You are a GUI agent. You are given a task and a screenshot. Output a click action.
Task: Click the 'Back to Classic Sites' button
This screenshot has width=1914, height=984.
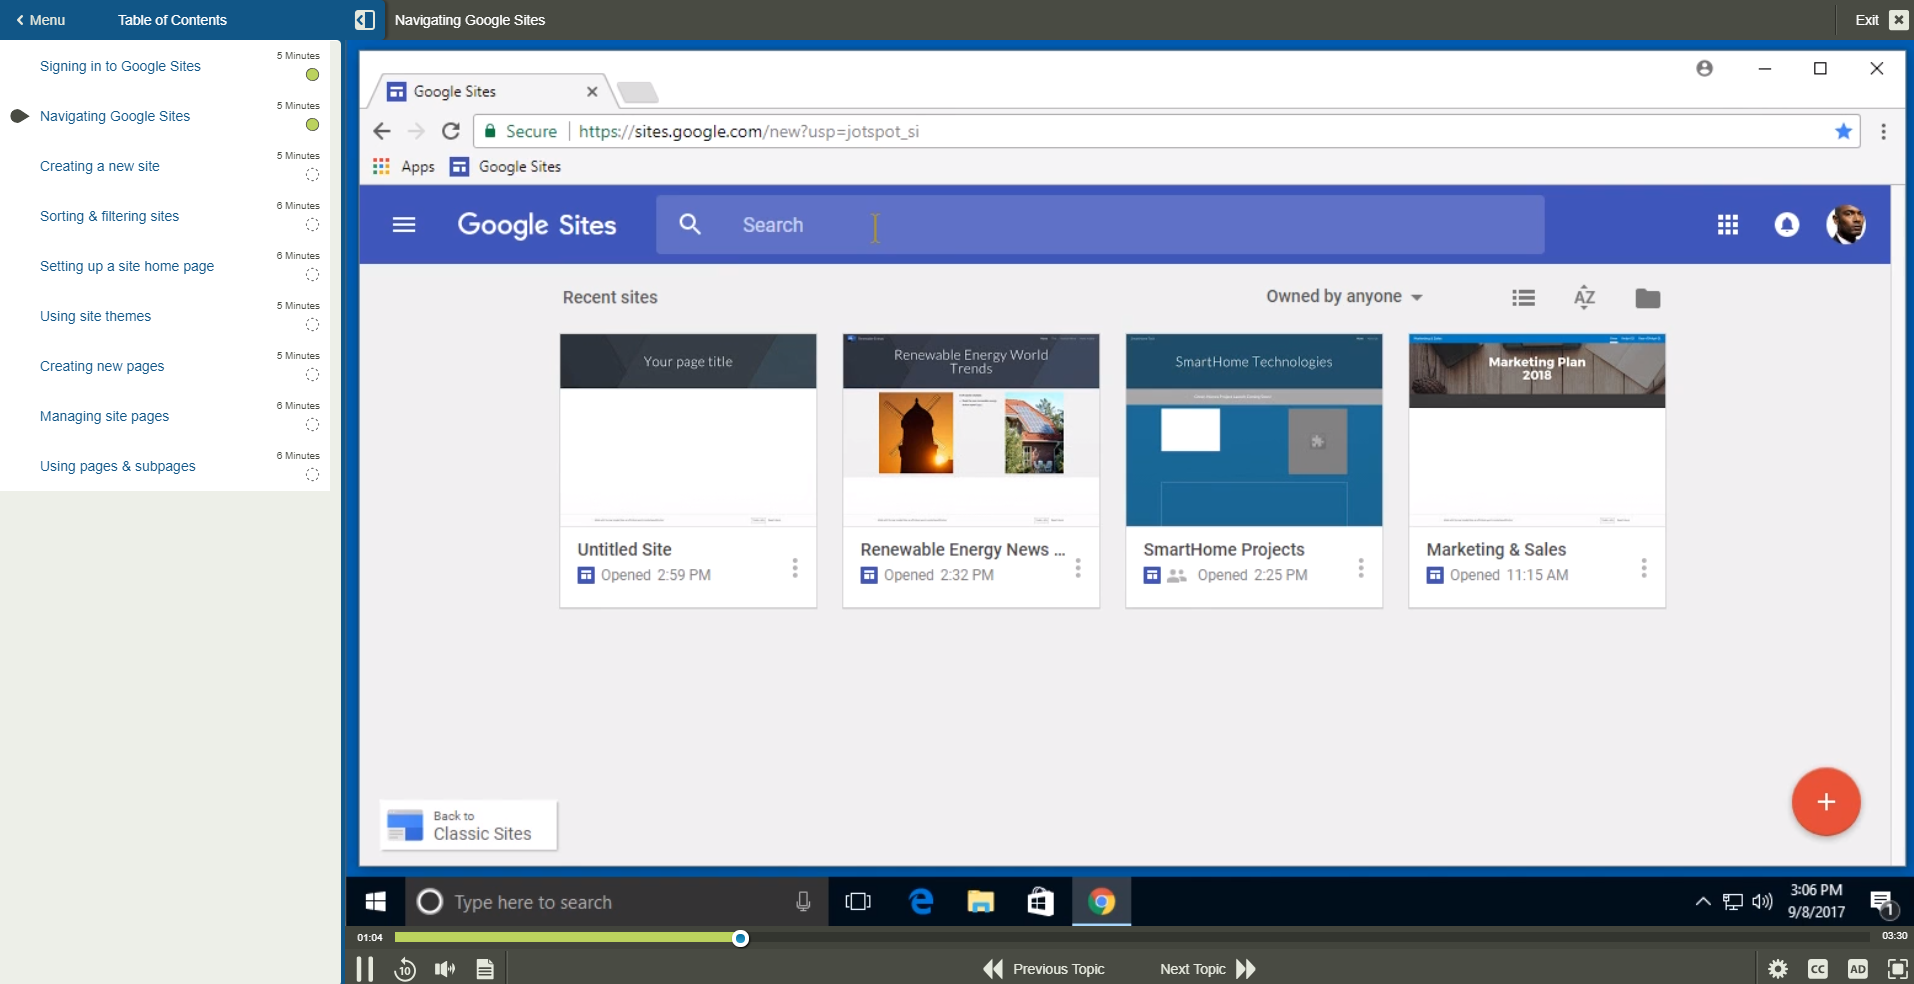pyautogui.click(x=467, y=825)
